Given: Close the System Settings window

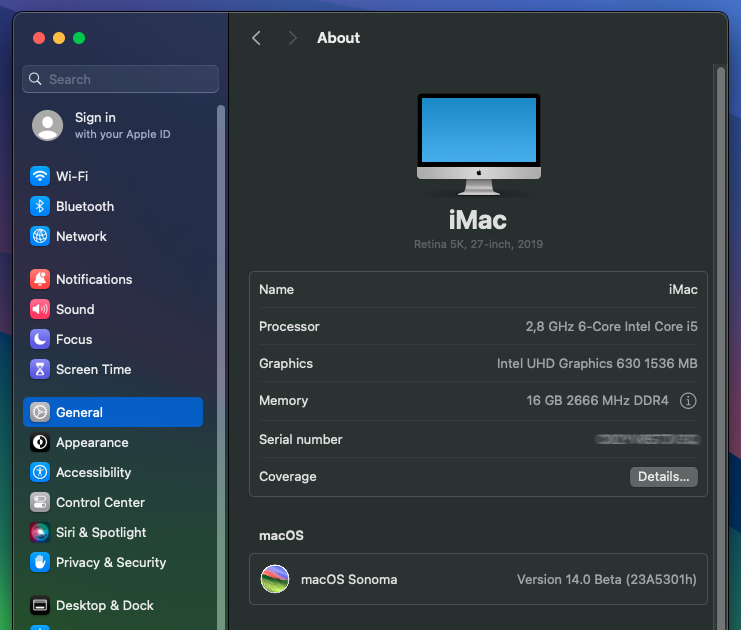Looking at the screenshot, I should pyautogui.click(x=39, y=38).
